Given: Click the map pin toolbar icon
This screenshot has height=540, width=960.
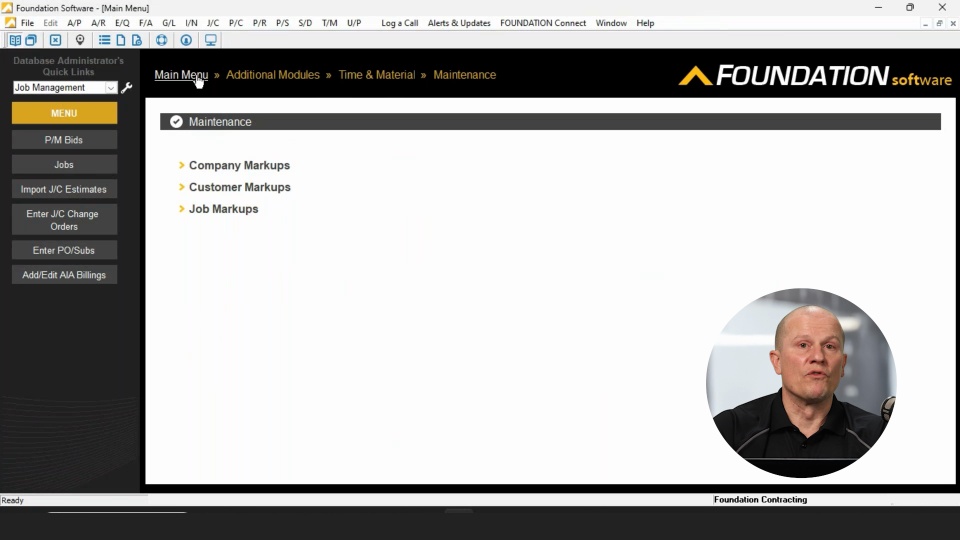Looking at the screenshot, I should (80, 40).
